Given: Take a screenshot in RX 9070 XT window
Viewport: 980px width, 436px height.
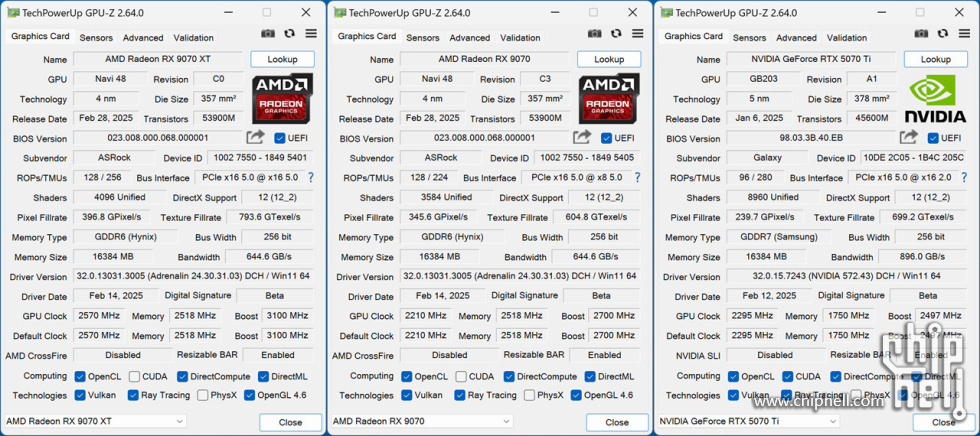Looking at the screenshot, I should click(268, 34).
